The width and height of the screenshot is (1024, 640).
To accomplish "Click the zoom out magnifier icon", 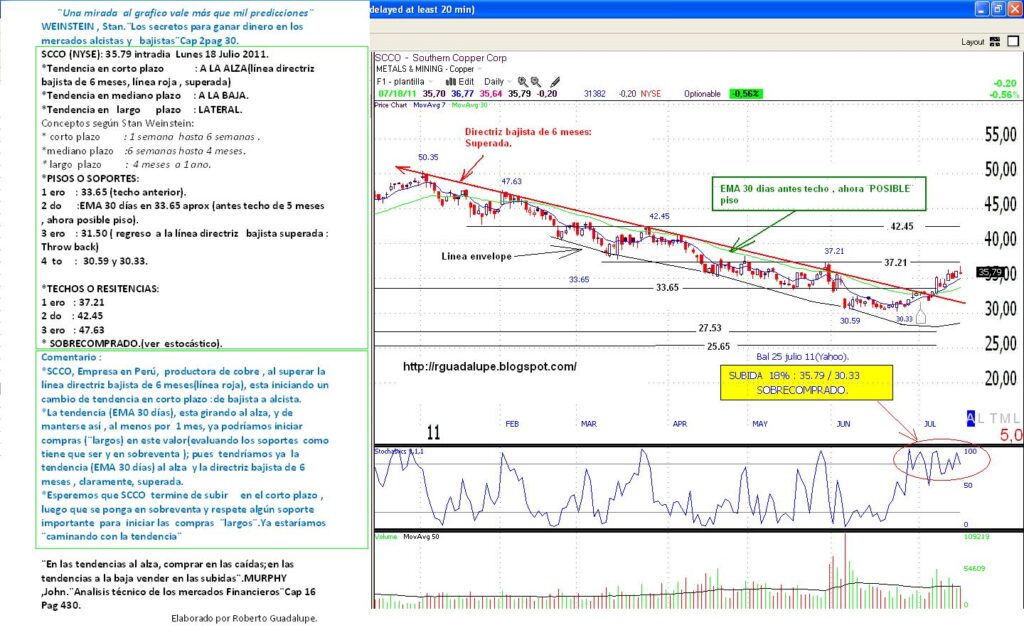I will 536,82.
